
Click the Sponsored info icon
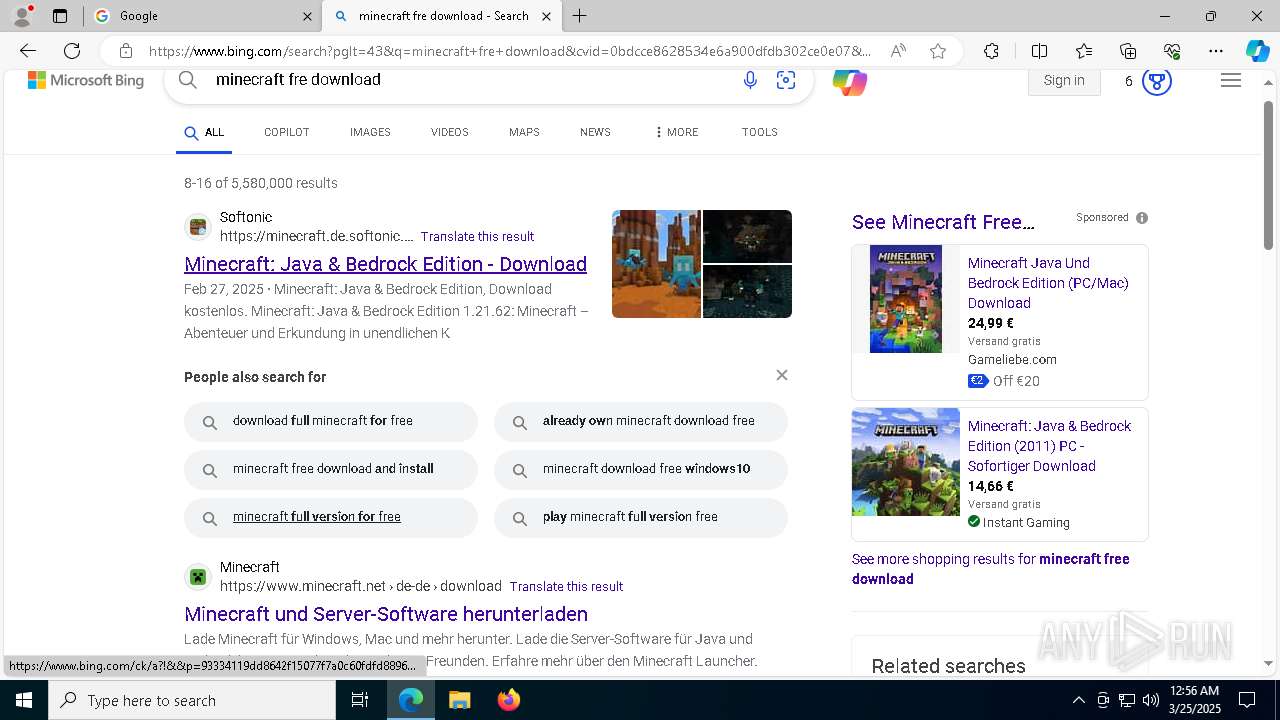[x=1142, y=218]
